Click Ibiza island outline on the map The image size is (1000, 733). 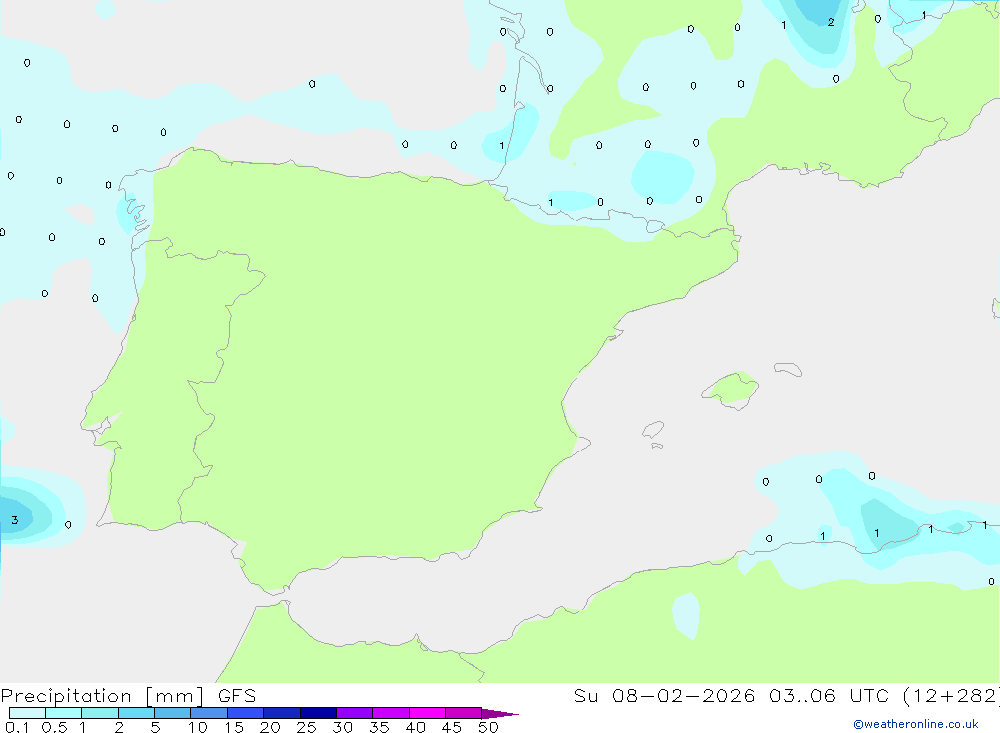click(653, 430)
